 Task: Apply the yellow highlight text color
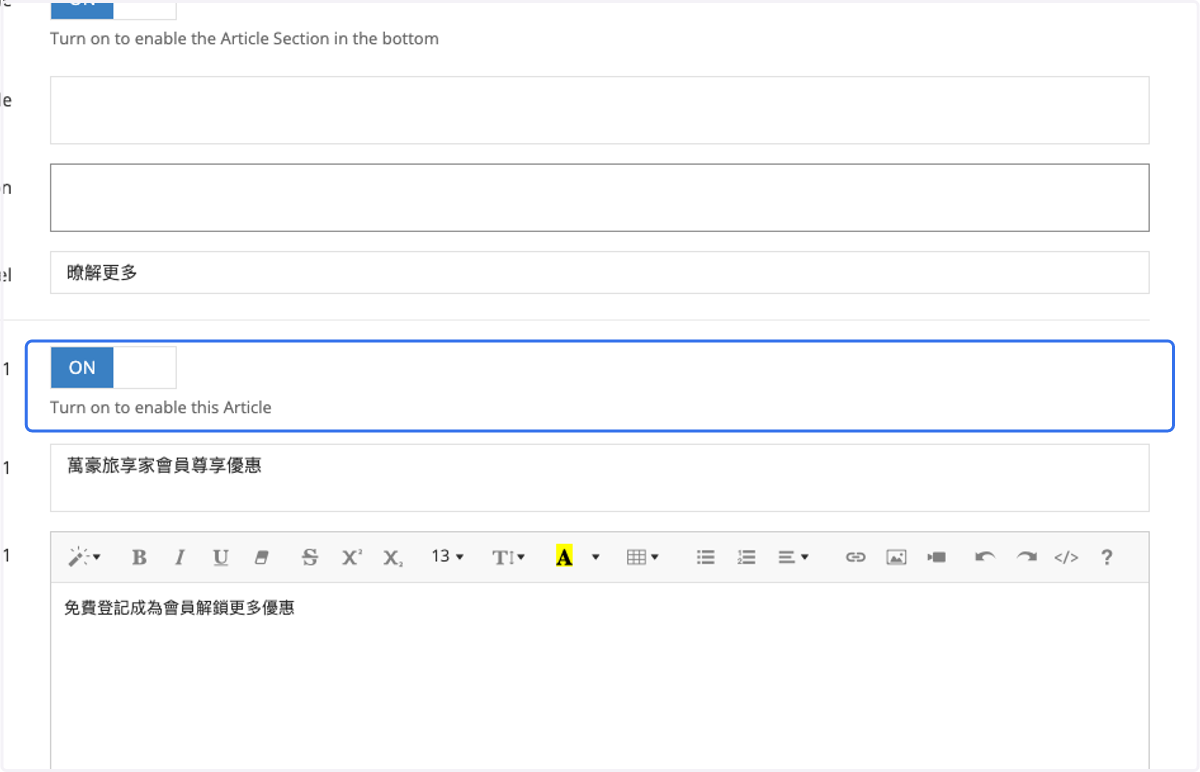pyautogui.click(x=564, y=557)
